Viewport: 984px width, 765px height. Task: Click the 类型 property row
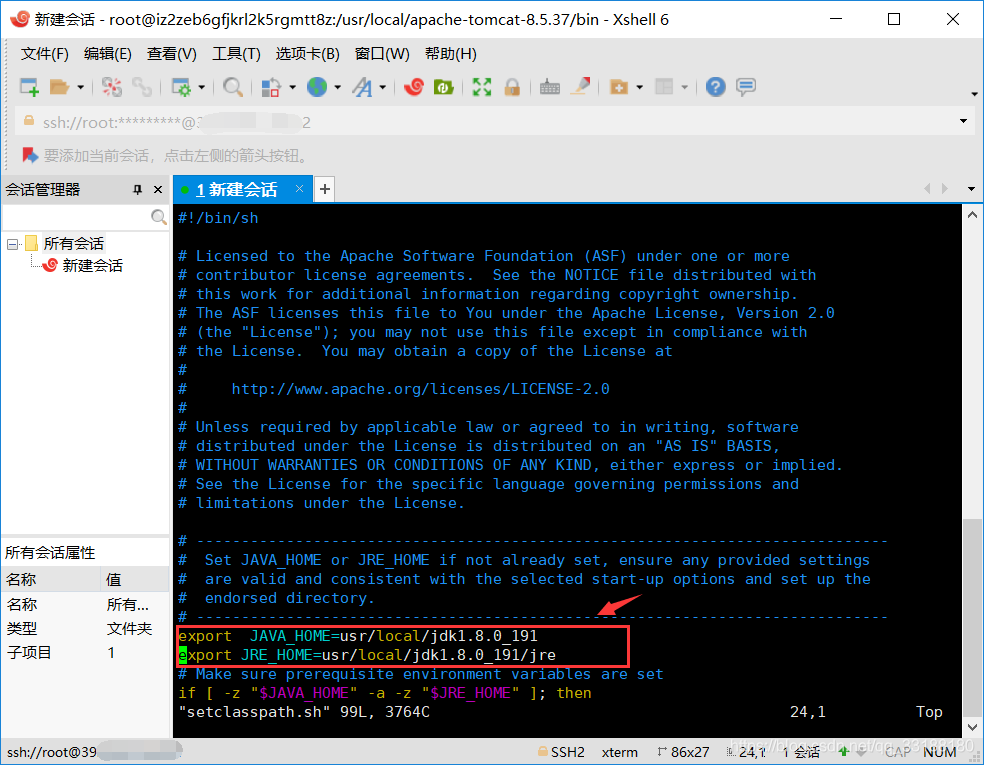click(85, 628)
